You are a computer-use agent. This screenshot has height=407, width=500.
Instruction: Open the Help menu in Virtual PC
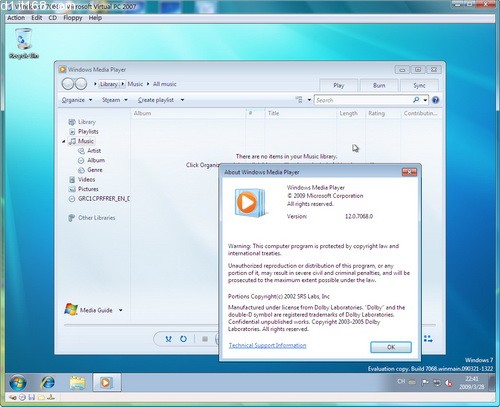pos(95,18)
